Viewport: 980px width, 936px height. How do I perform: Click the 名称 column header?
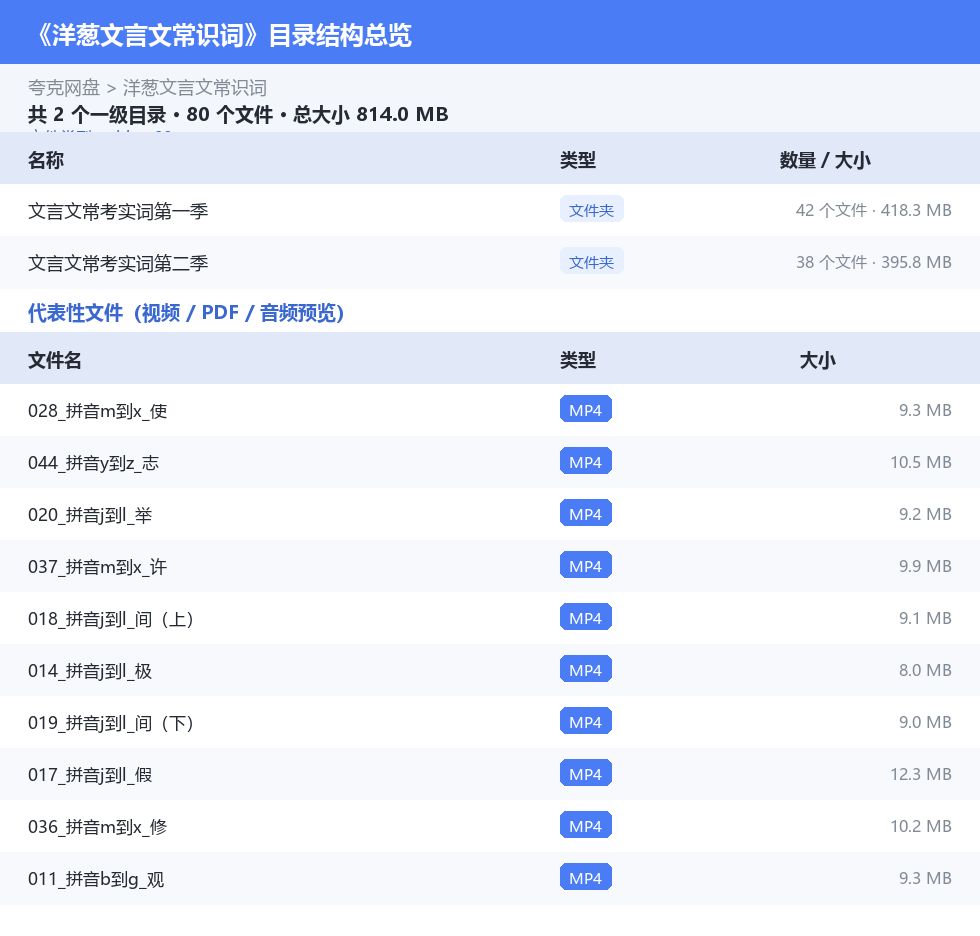46,161
